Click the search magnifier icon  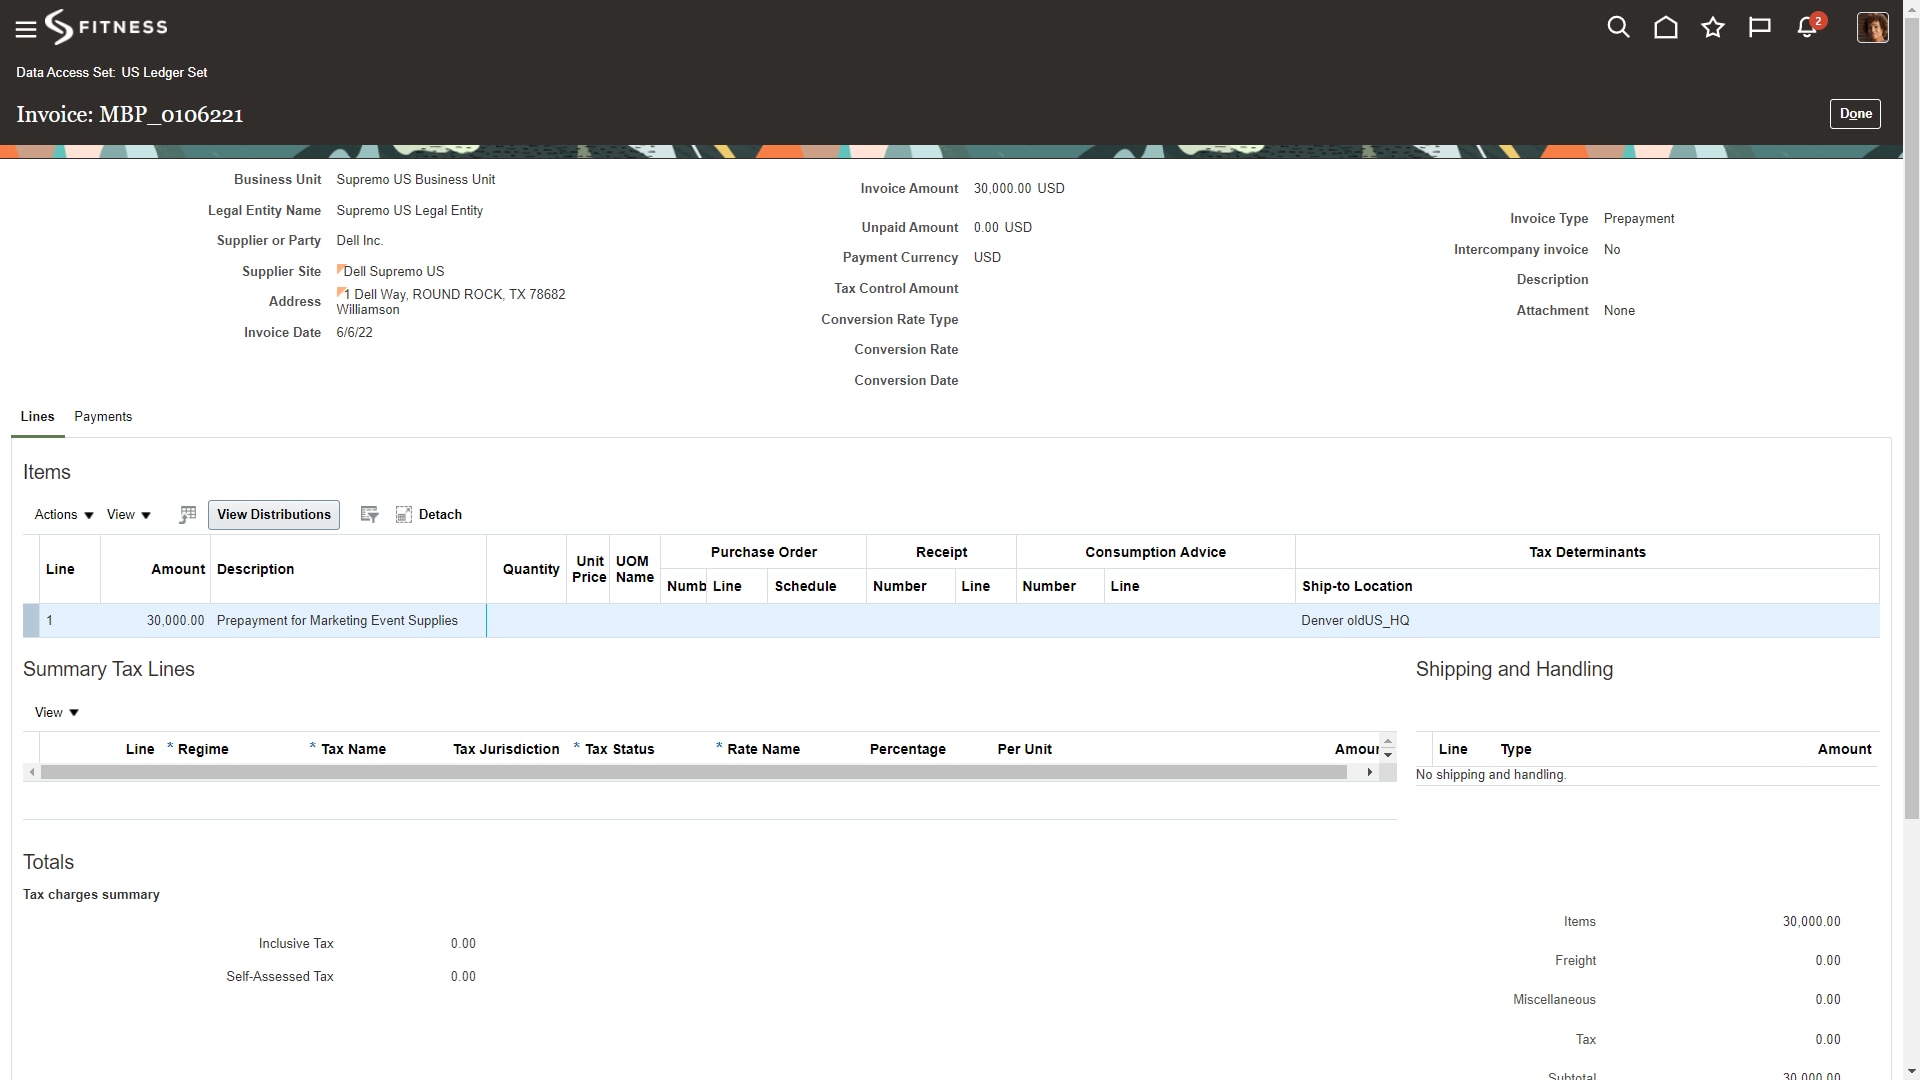point(1618,27)
